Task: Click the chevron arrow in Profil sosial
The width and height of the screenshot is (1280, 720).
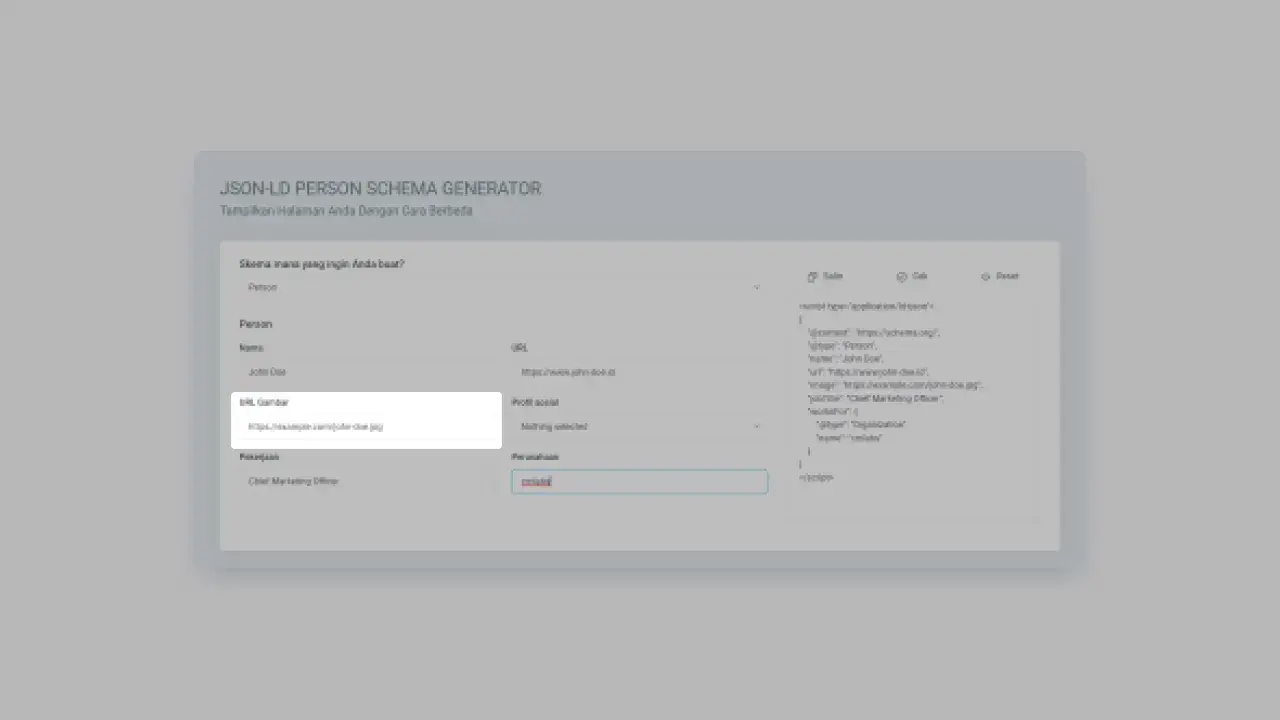Action: pyautogui.click(x=756, y=426)
